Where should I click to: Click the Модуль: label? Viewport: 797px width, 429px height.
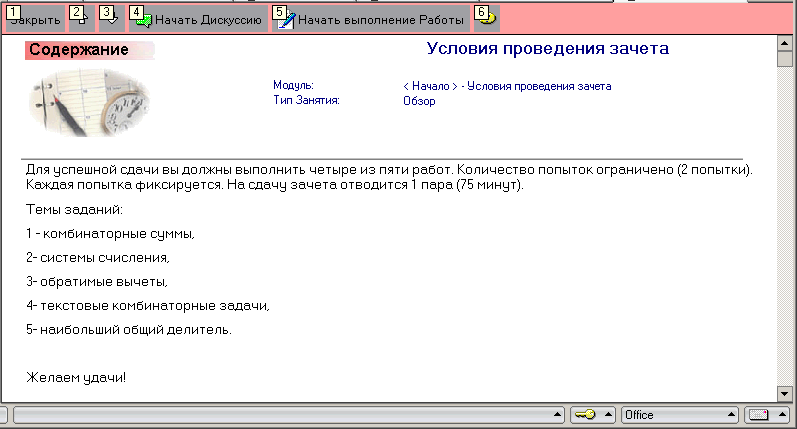(x=293, y=85)
